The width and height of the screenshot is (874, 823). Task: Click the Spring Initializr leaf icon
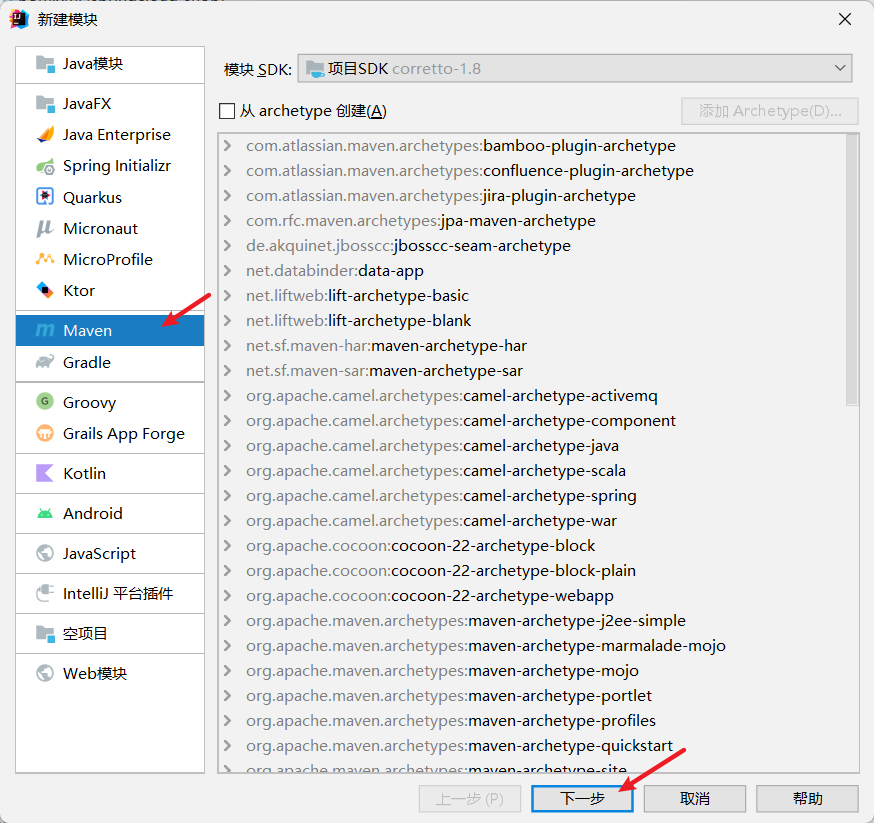click(x=45, y=166)
